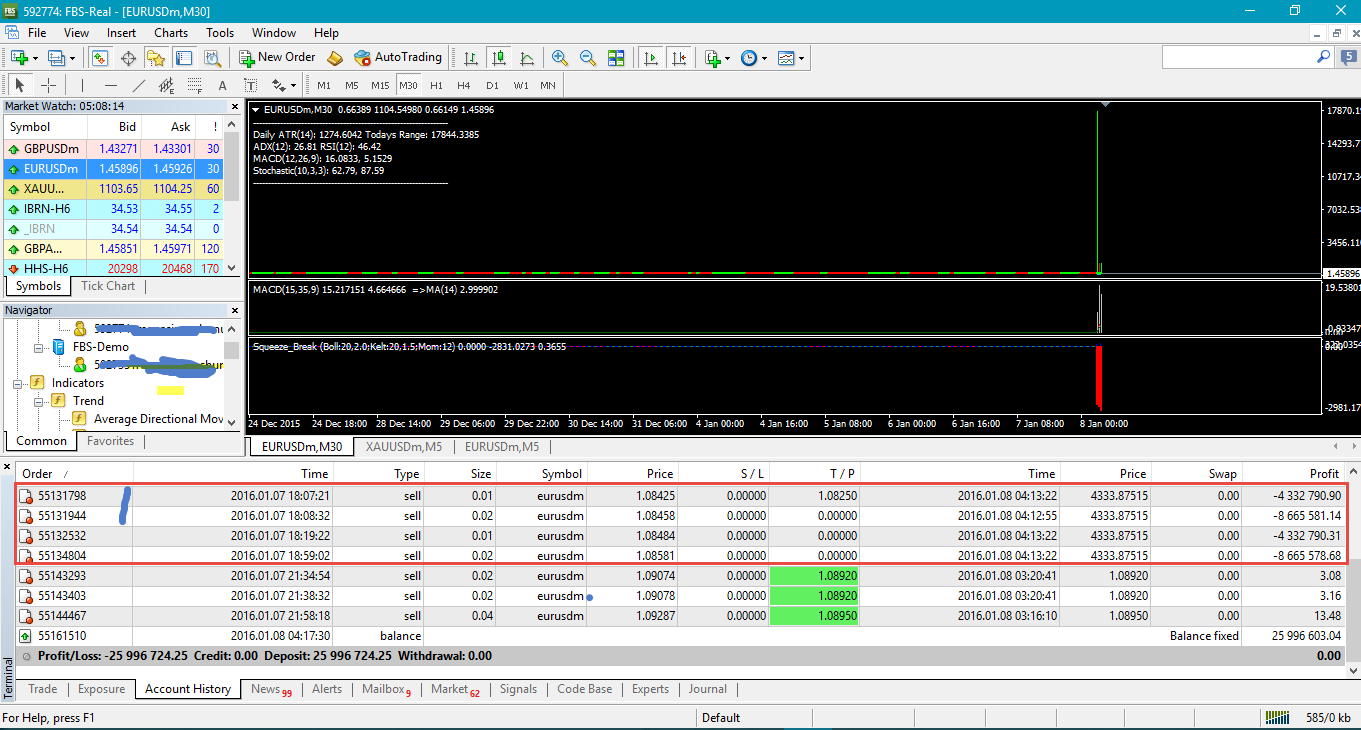Switch to the Tick Chart tab
This screenshot has width=1361, height=730.
click(108, 286)
